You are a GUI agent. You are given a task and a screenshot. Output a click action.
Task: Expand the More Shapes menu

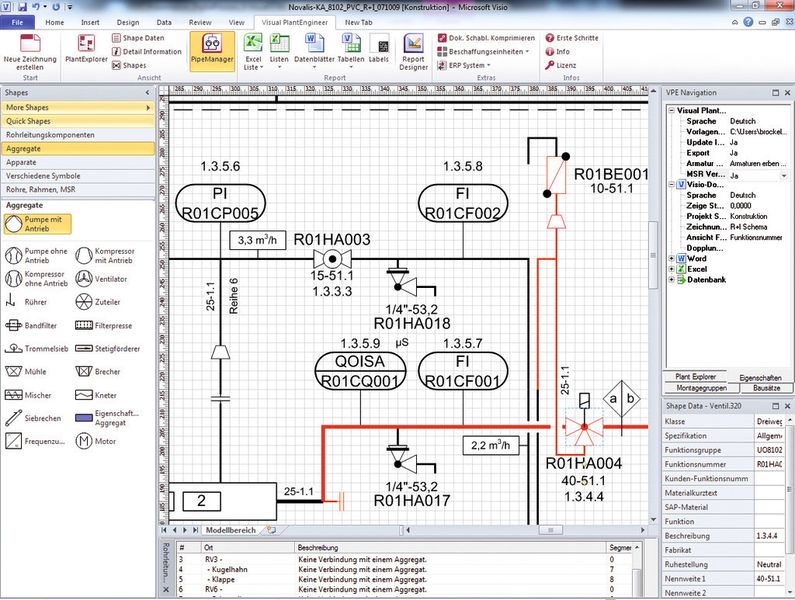click(78, 108)
